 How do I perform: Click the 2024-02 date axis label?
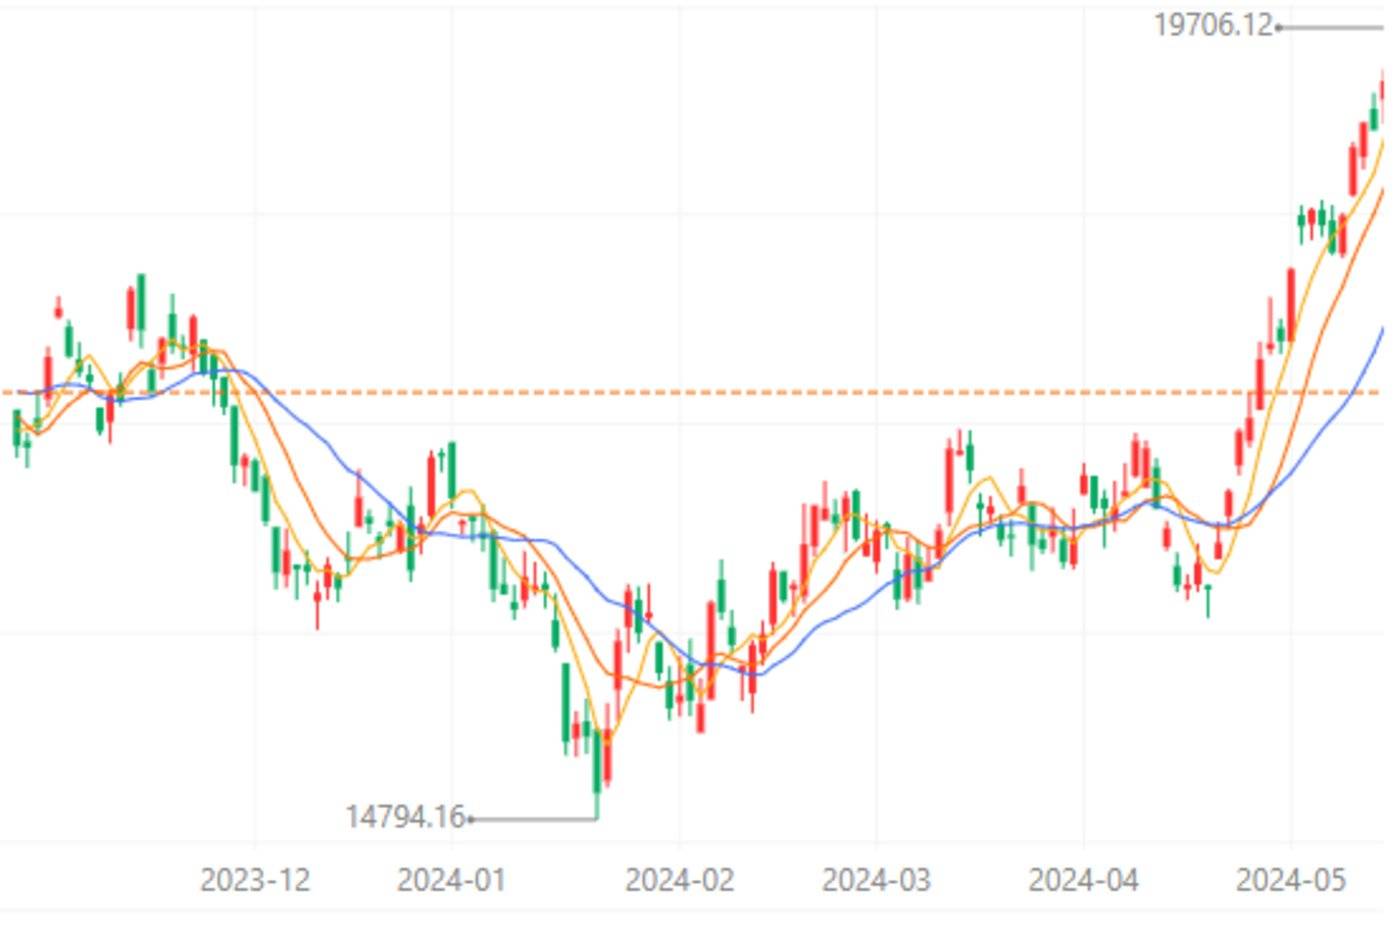tap(679, 880)
